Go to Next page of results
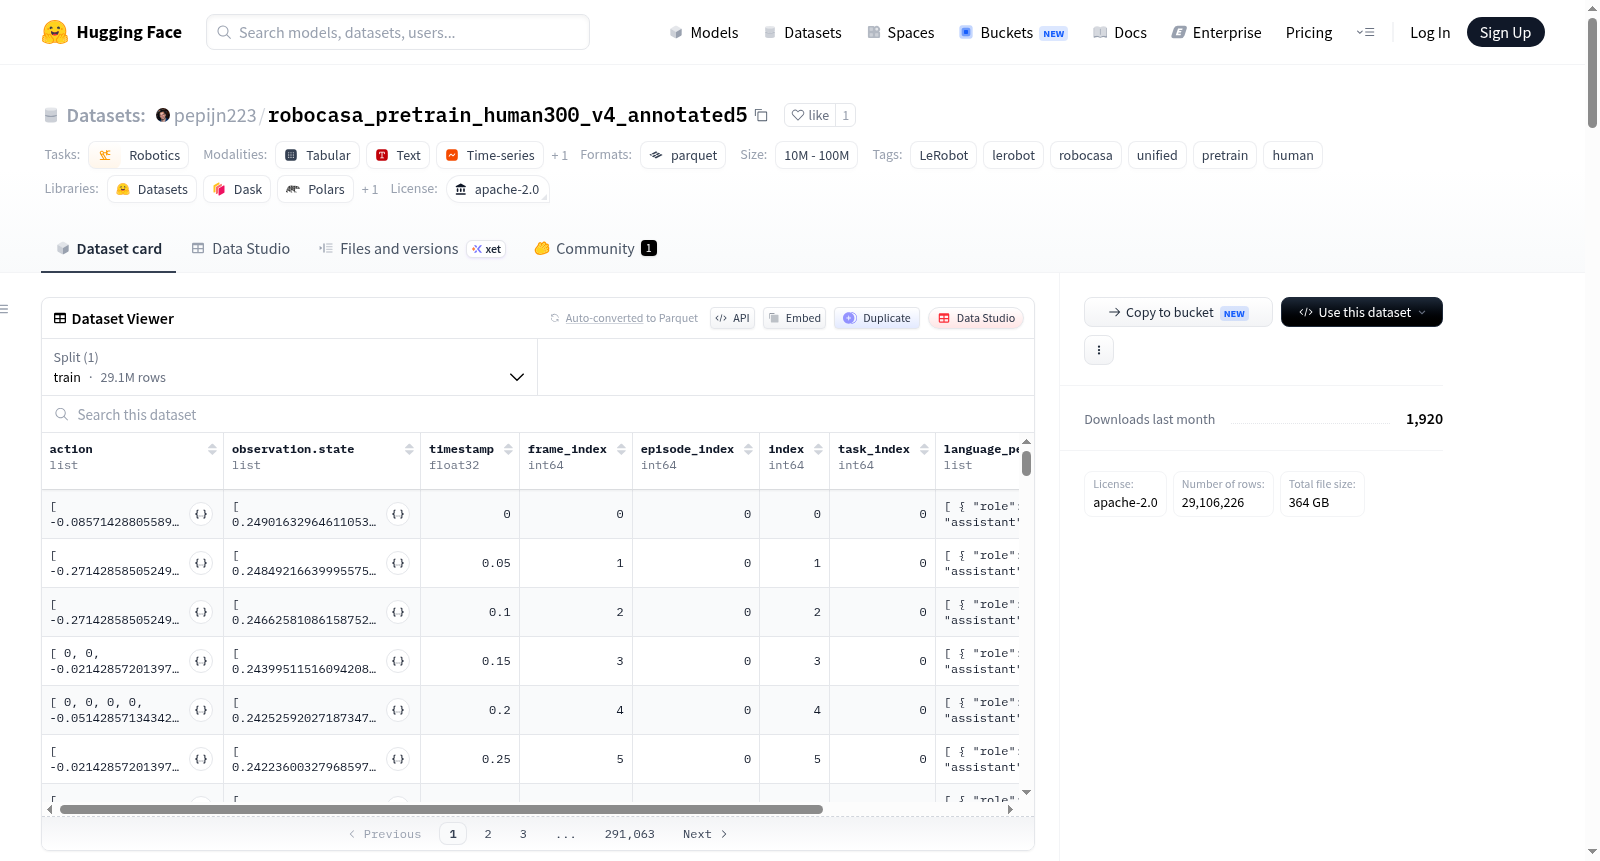The width and height of the screenshot is (1600, 861). click(705, 834)
